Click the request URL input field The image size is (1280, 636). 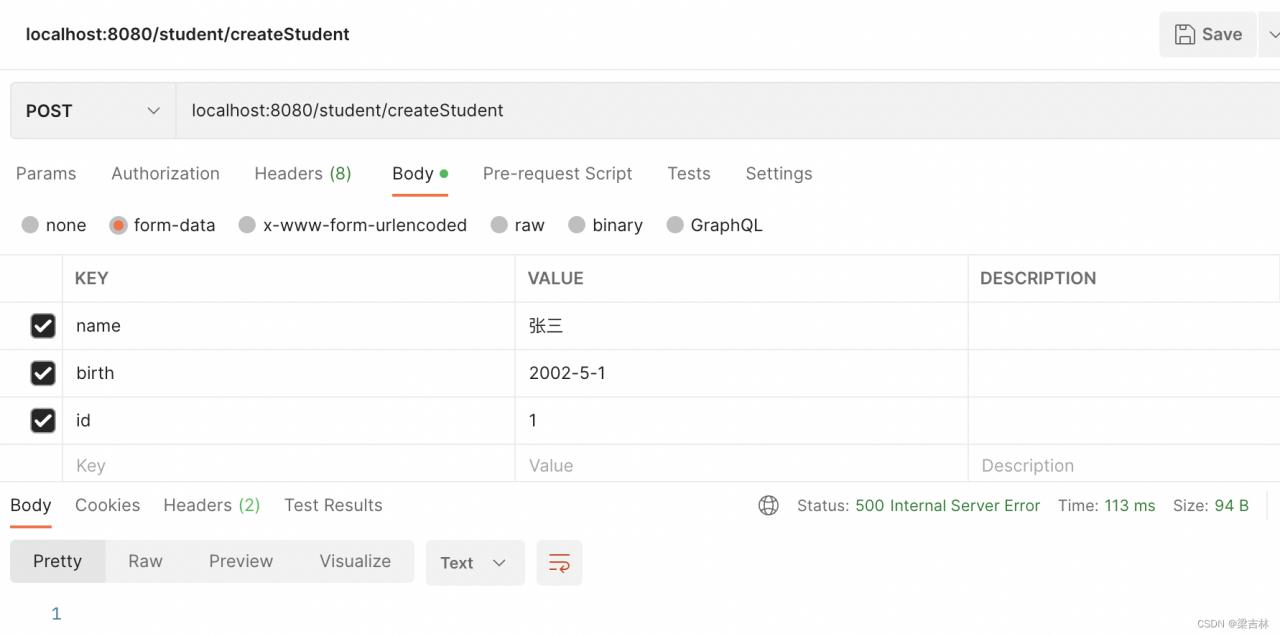(700, 111)
